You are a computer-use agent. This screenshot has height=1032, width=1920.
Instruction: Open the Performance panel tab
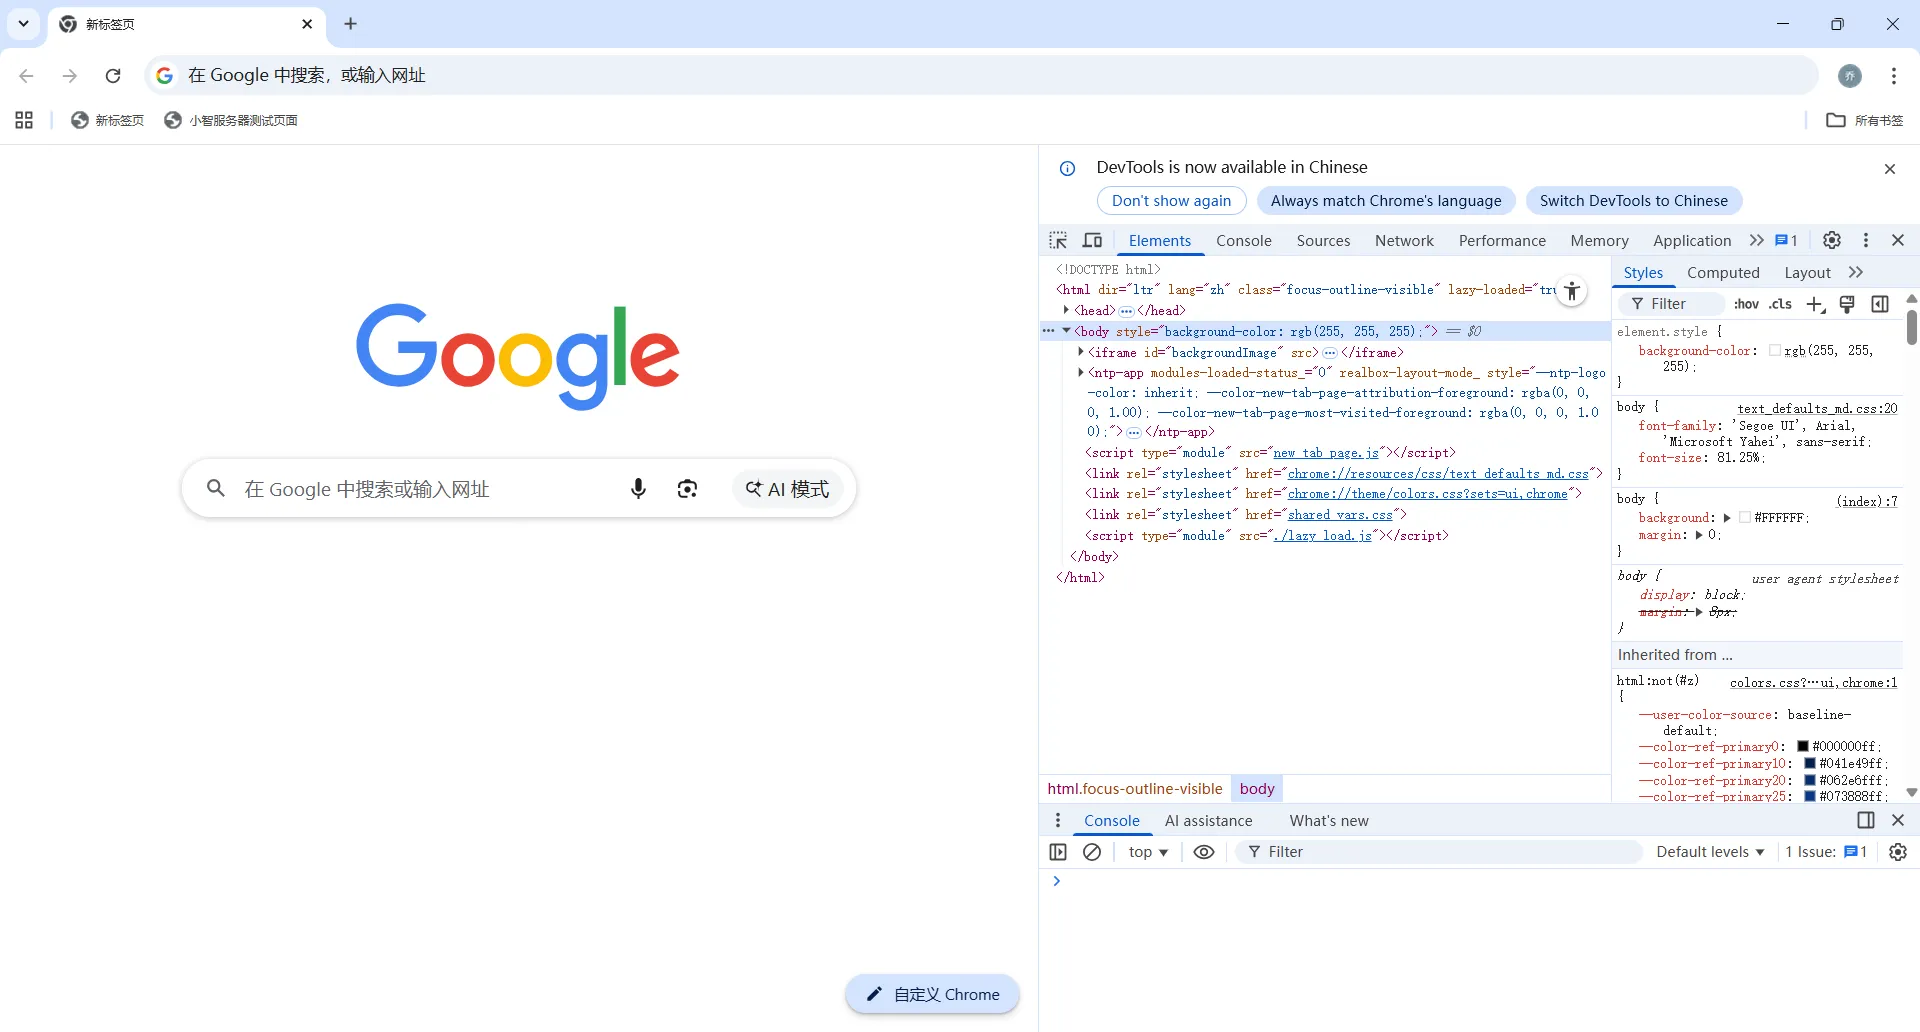point(1502,240)
